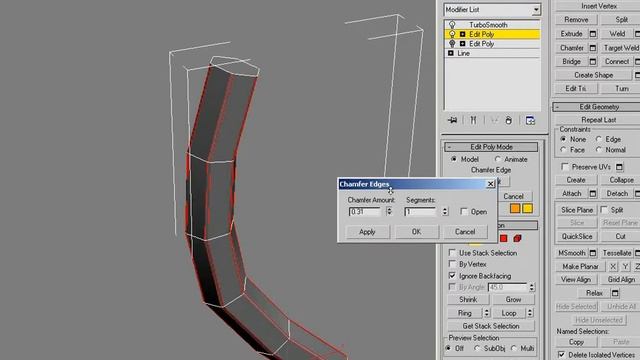Open Attach list box icon
This screenshot has width=640, height=360.
tap(593, 193)
